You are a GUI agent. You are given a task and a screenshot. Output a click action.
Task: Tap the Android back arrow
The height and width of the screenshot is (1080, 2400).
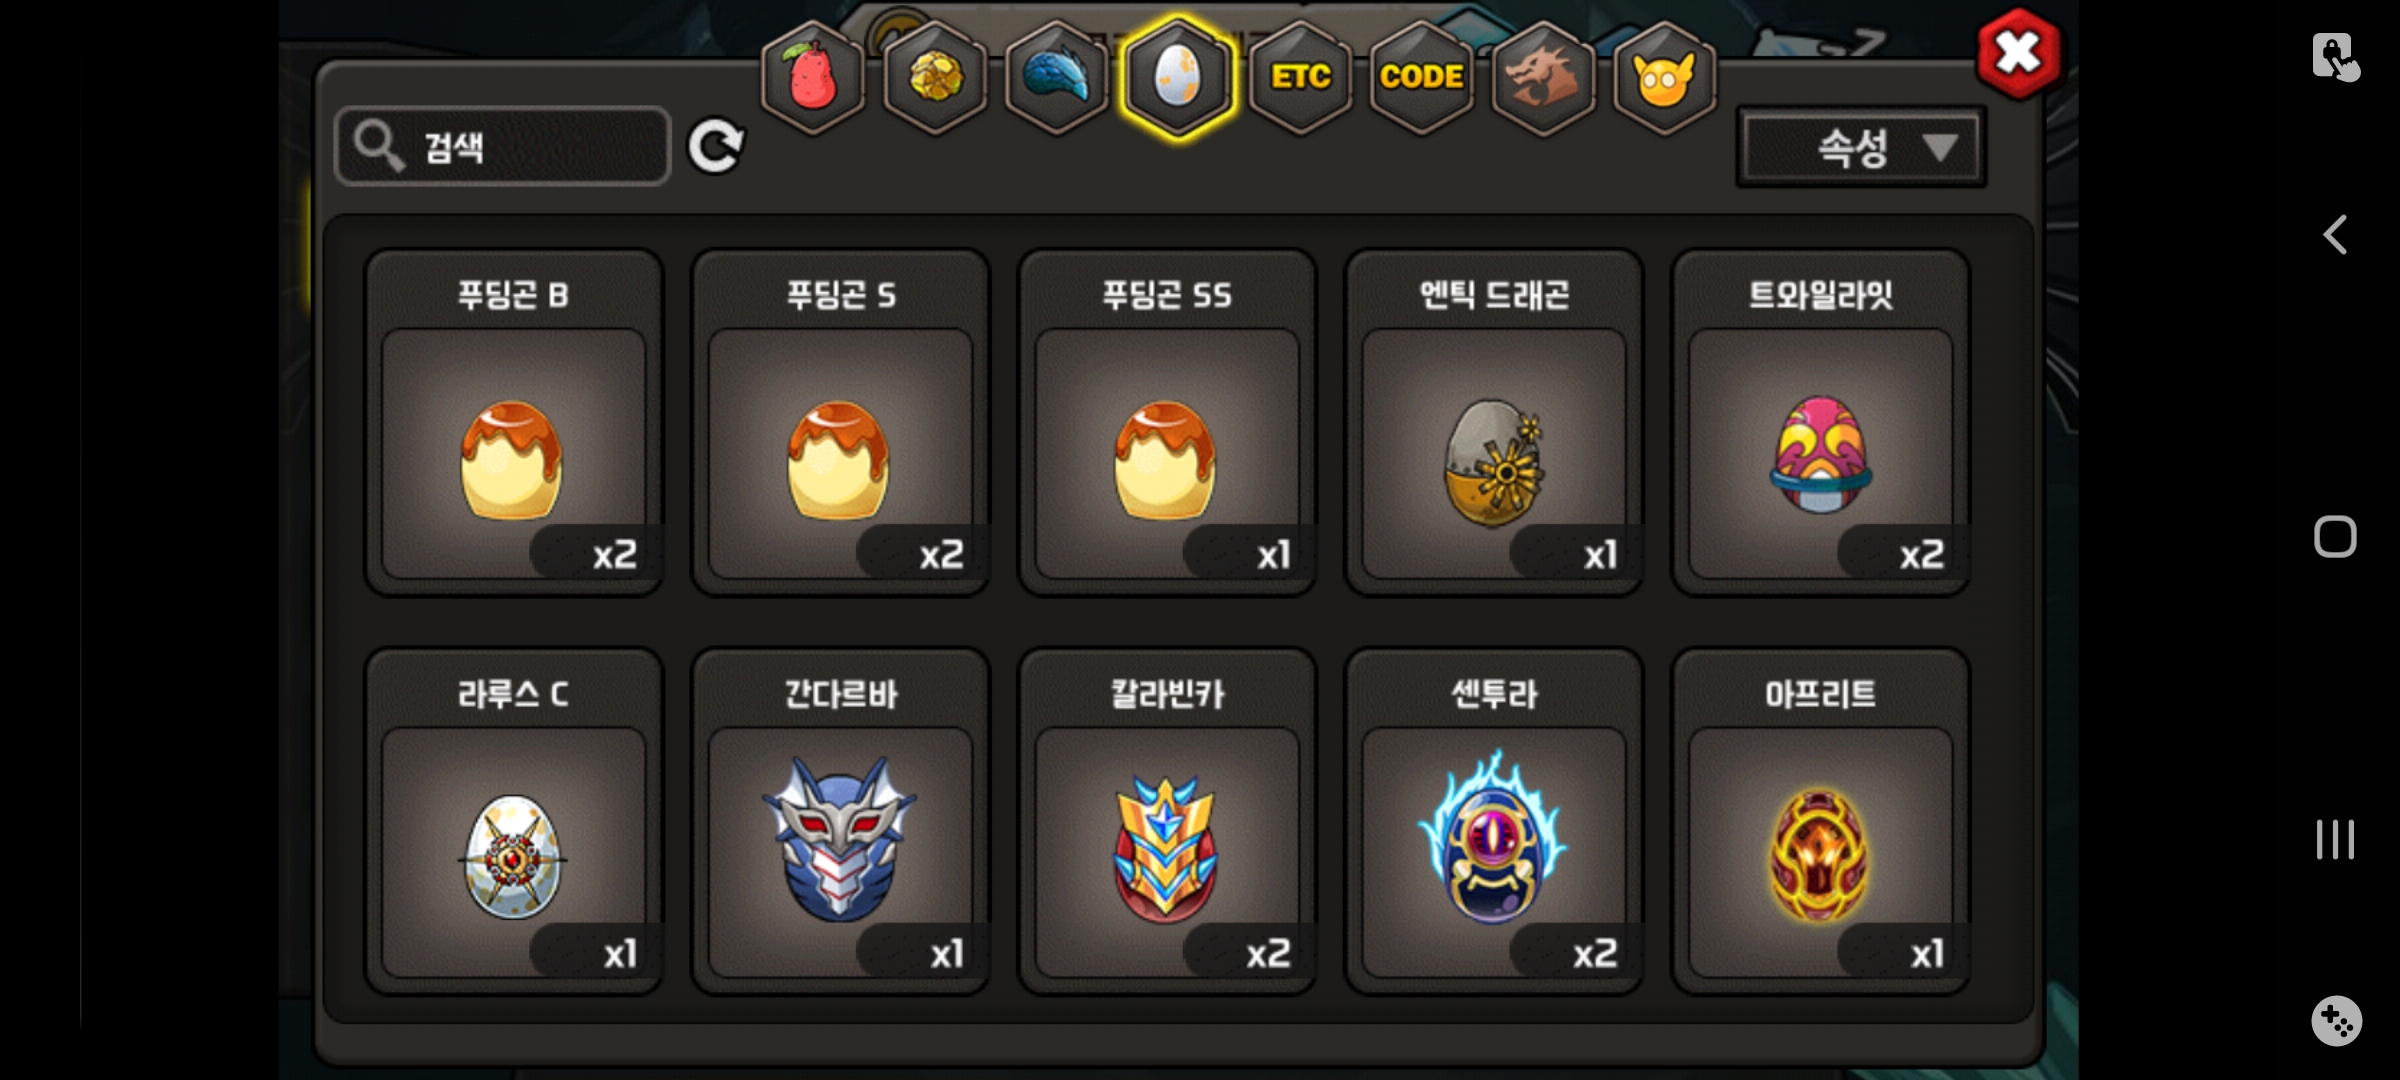(2336, 236)
